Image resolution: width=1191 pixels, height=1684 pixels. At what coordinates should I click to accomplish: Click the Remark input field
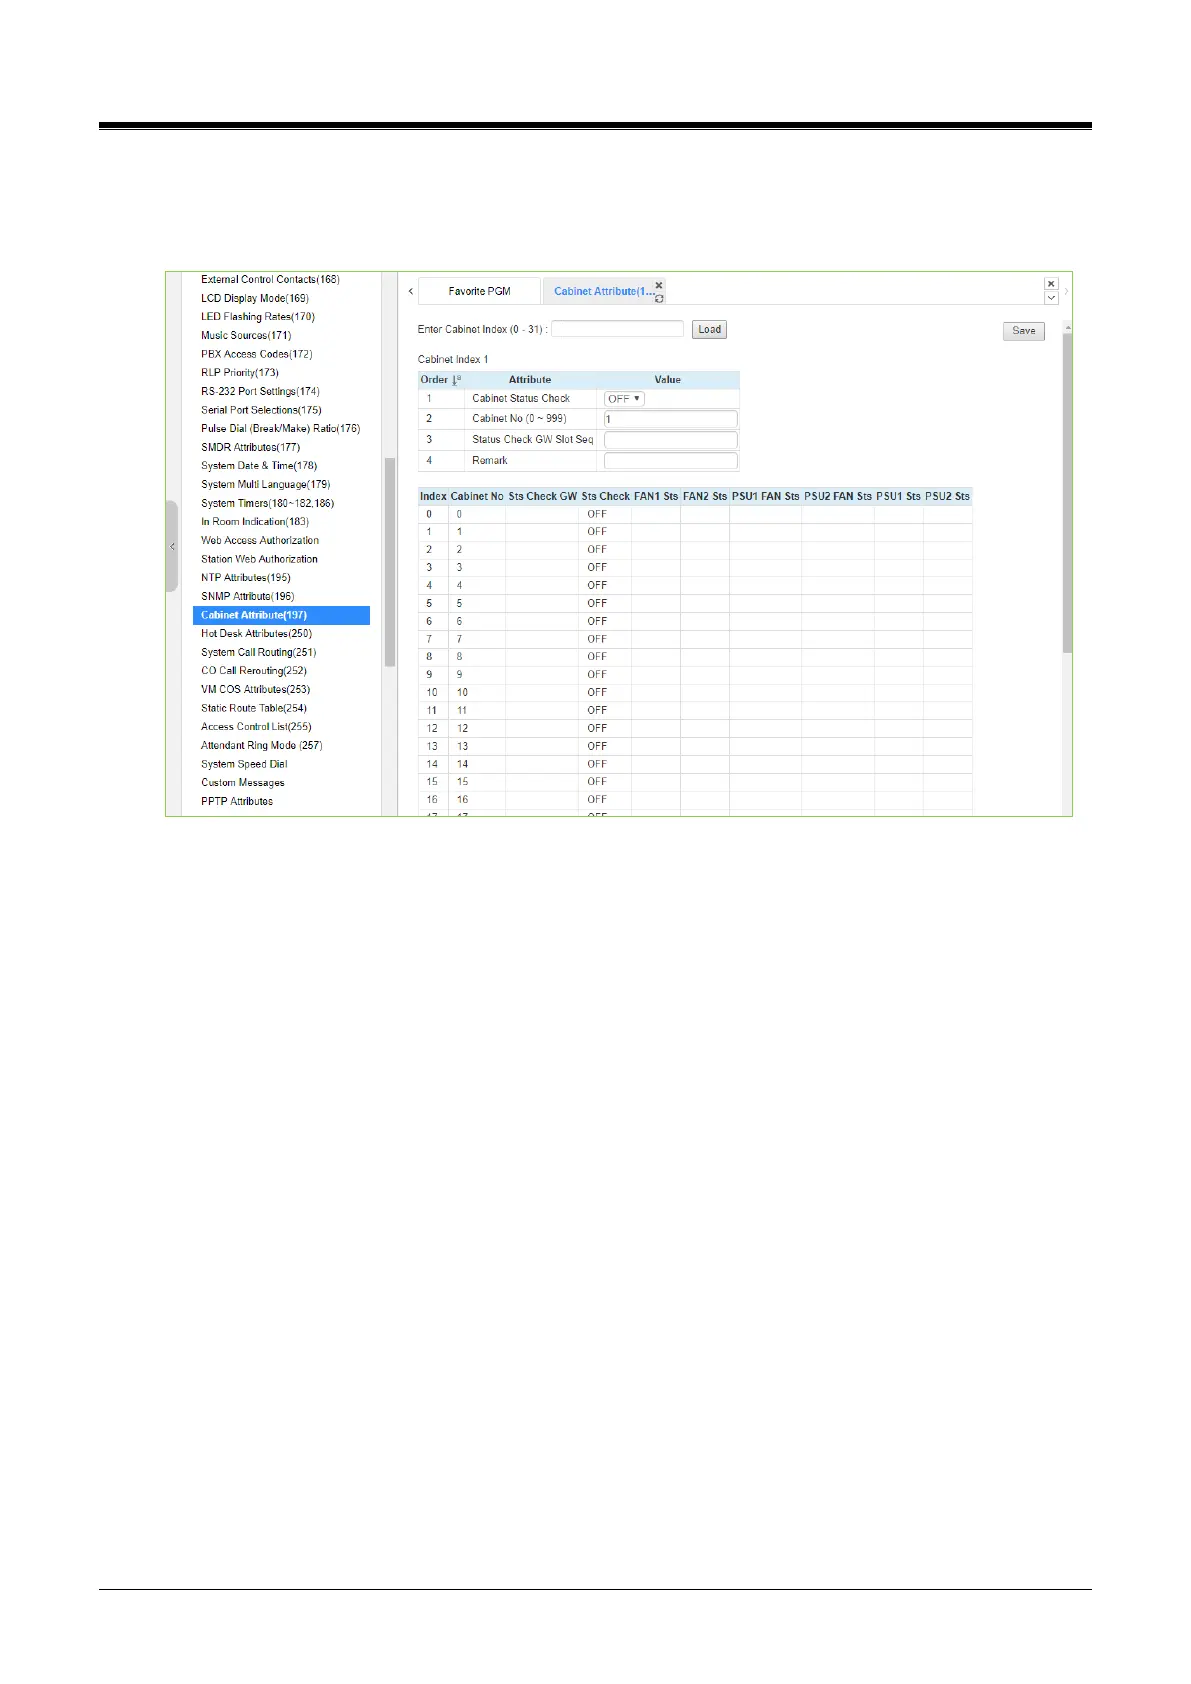click(670, 461)
